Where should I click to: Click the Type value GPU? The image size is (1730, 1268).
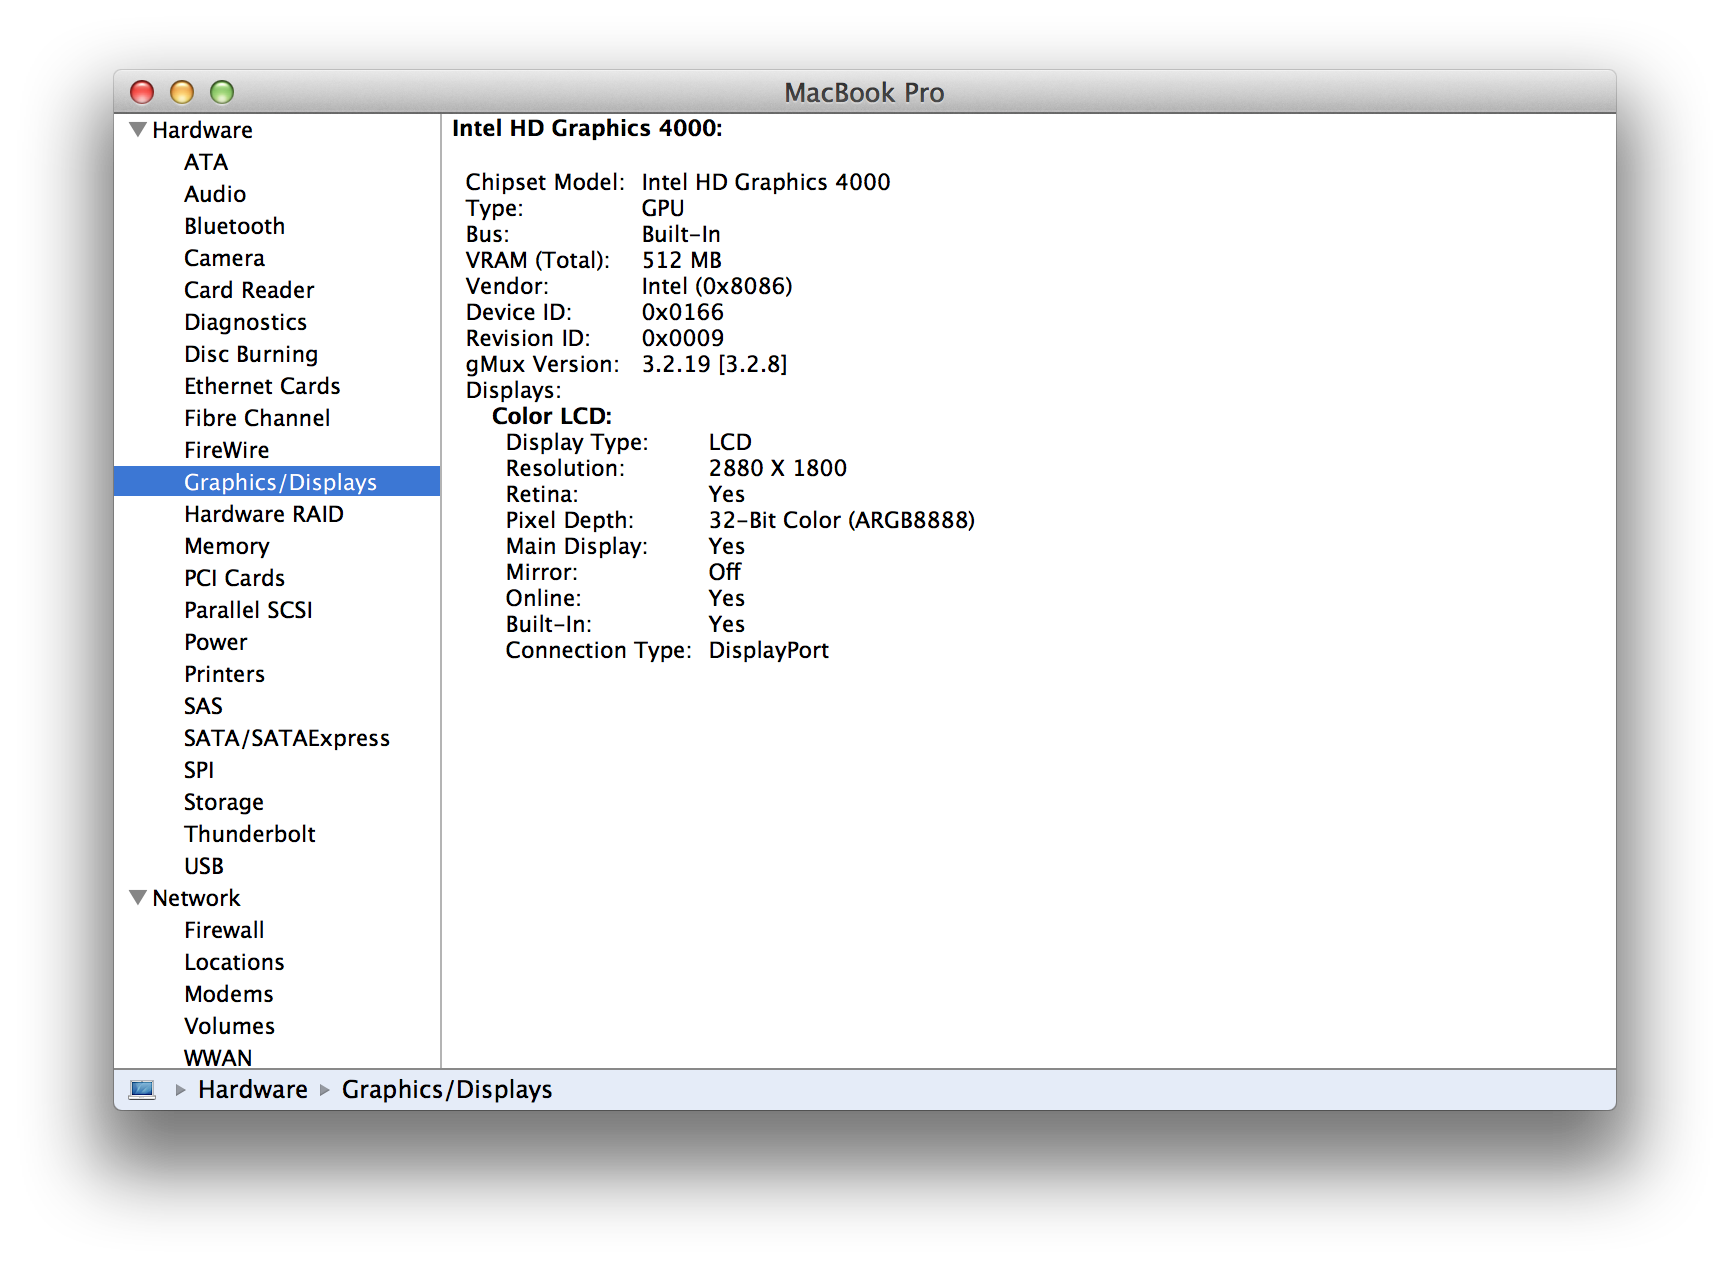point(663,208)
